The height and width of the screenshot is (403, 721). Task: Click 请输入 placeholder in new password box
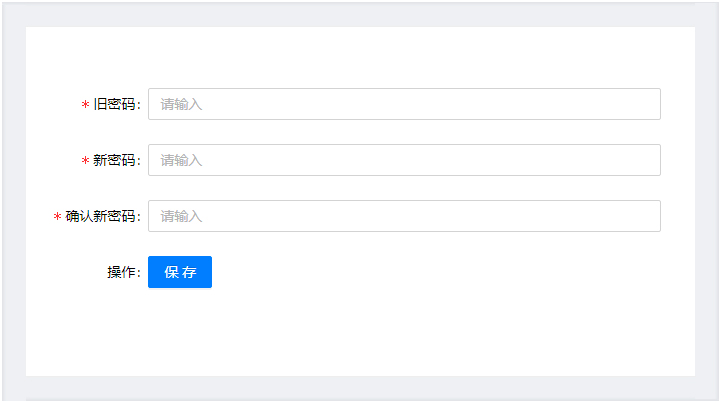[181, 161]
